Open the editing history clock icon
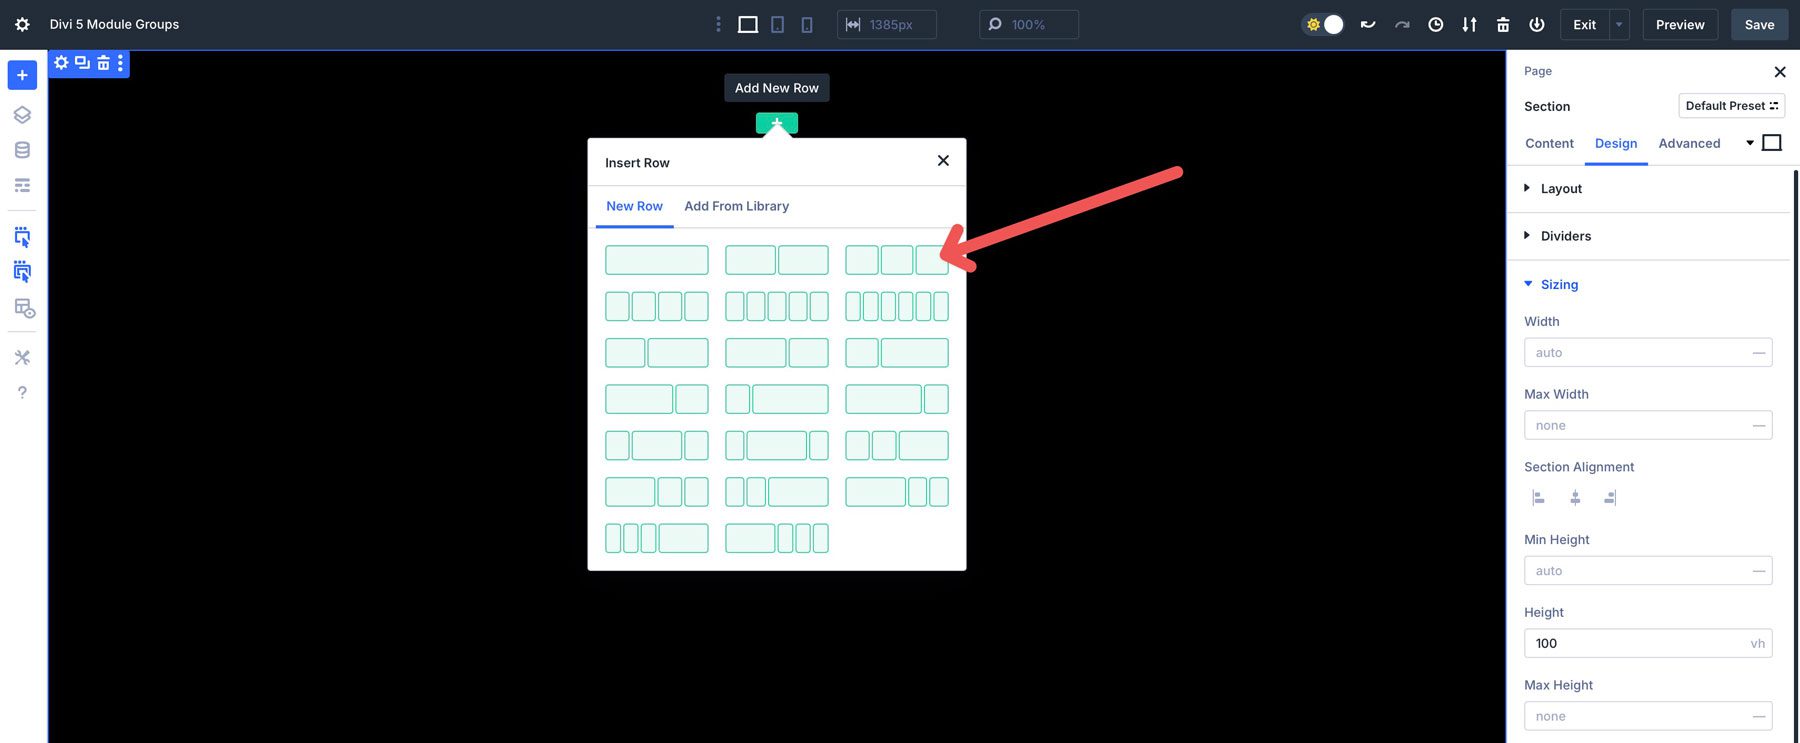 pyautogui.click(x=1435, y=25)
